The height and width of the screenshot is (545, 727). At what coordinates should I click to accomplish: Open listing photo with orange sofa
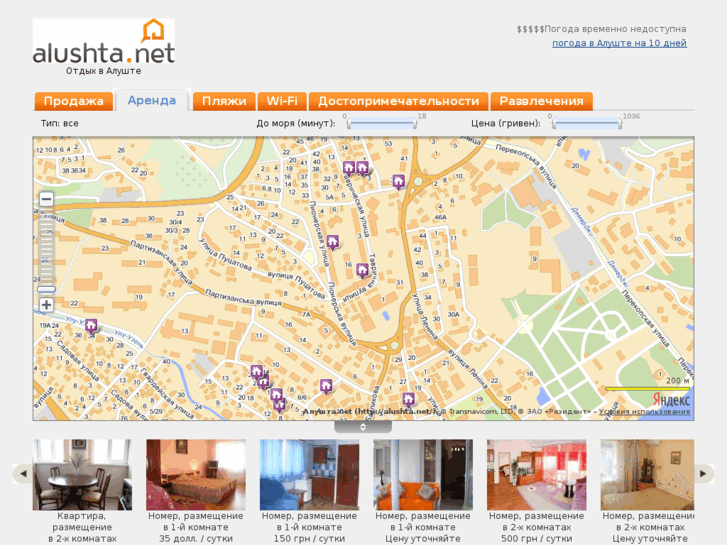(x=423, y=474)
